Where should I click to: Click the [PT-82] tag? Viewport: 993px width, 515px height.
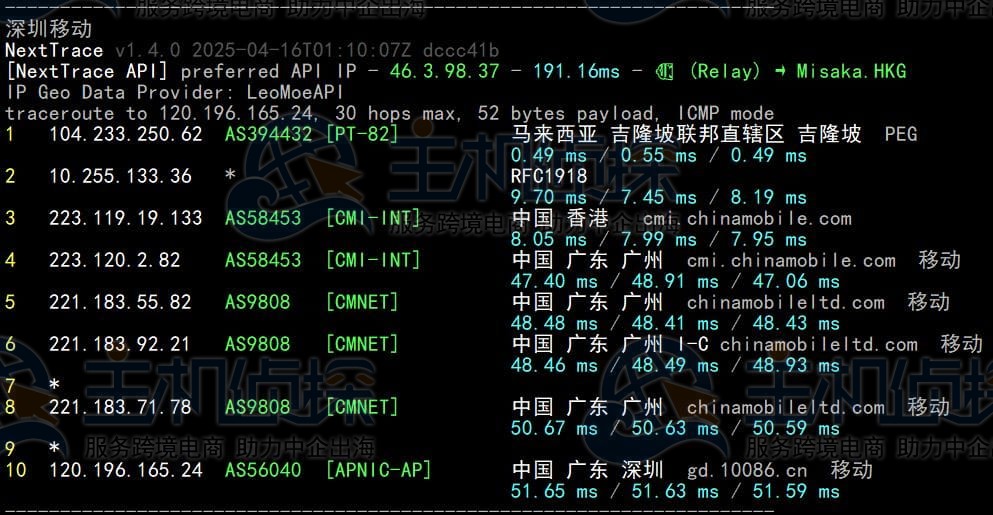[x=362, y=134]
